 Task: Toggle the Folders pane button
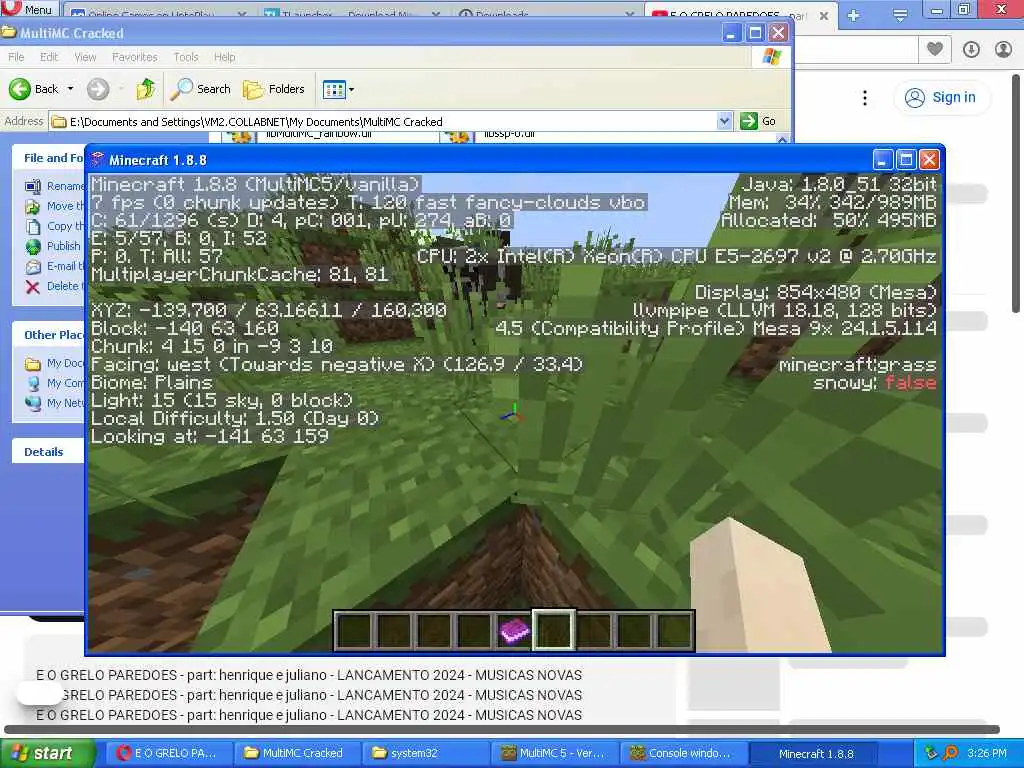(274, 89)
